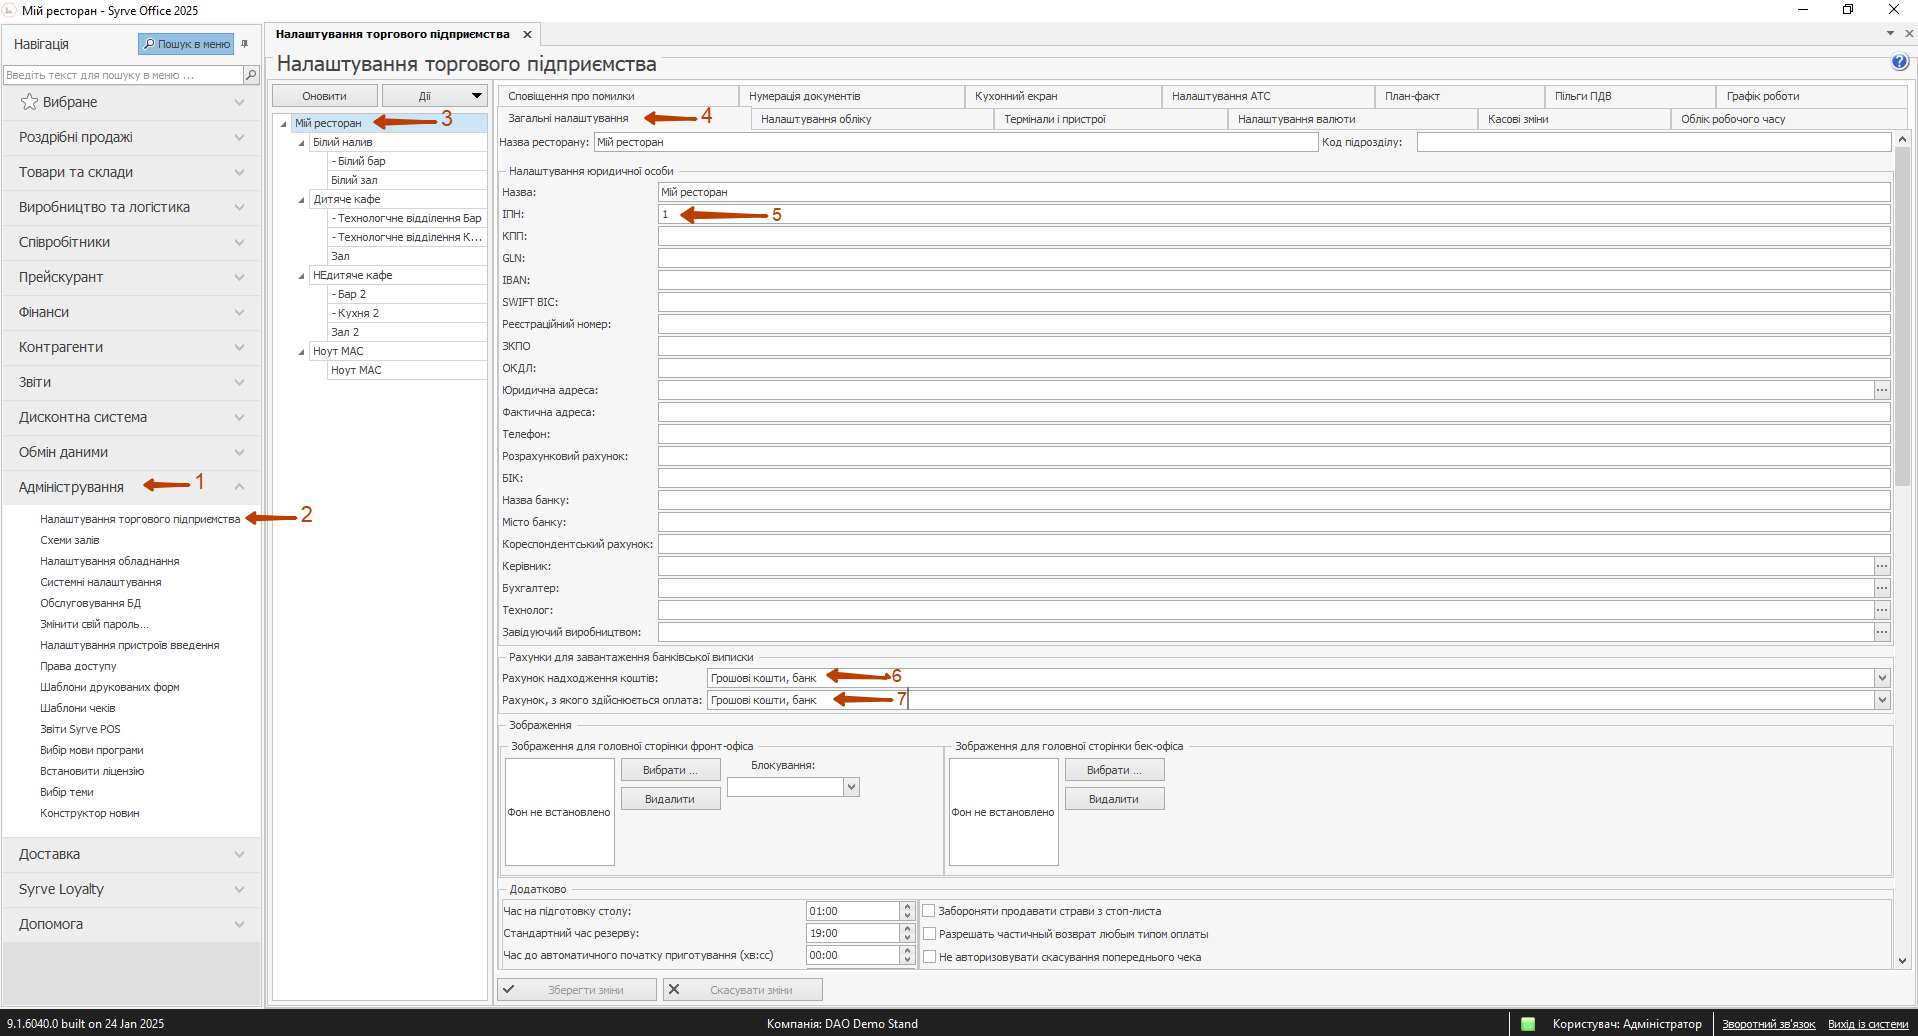Click the blue help question mark icon
The height and width of the screenshot is (1036, 1918).
pos(1900,62)
